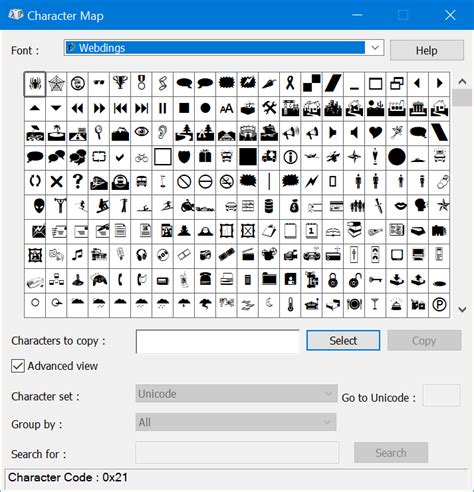
Task: Pick the trophy cup character
Action: (120, 84)
